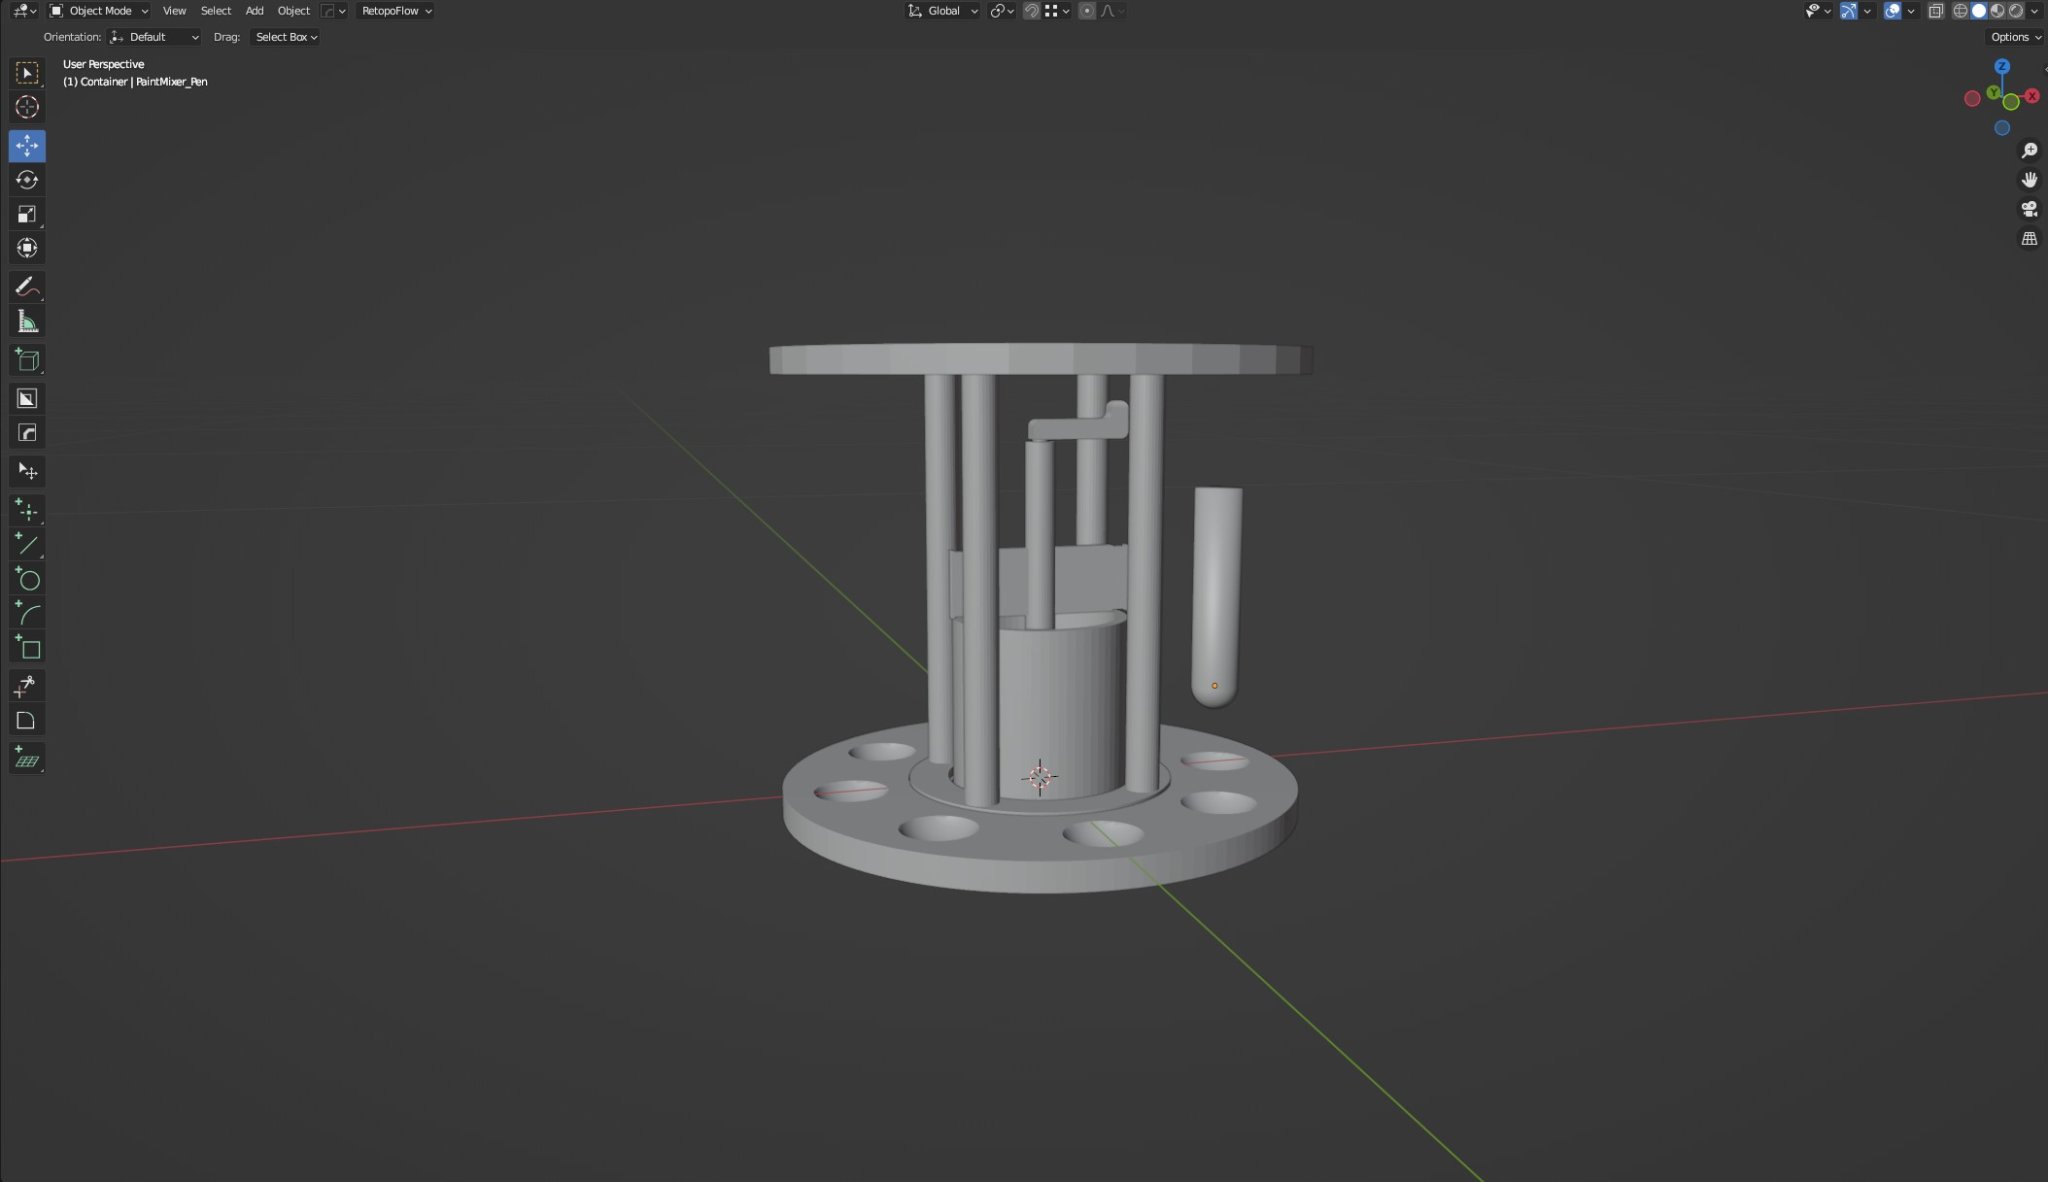The height and width of the screenshot is (1182, 2048).
Task: Choose the Measure tool
Action: point(27,322)
